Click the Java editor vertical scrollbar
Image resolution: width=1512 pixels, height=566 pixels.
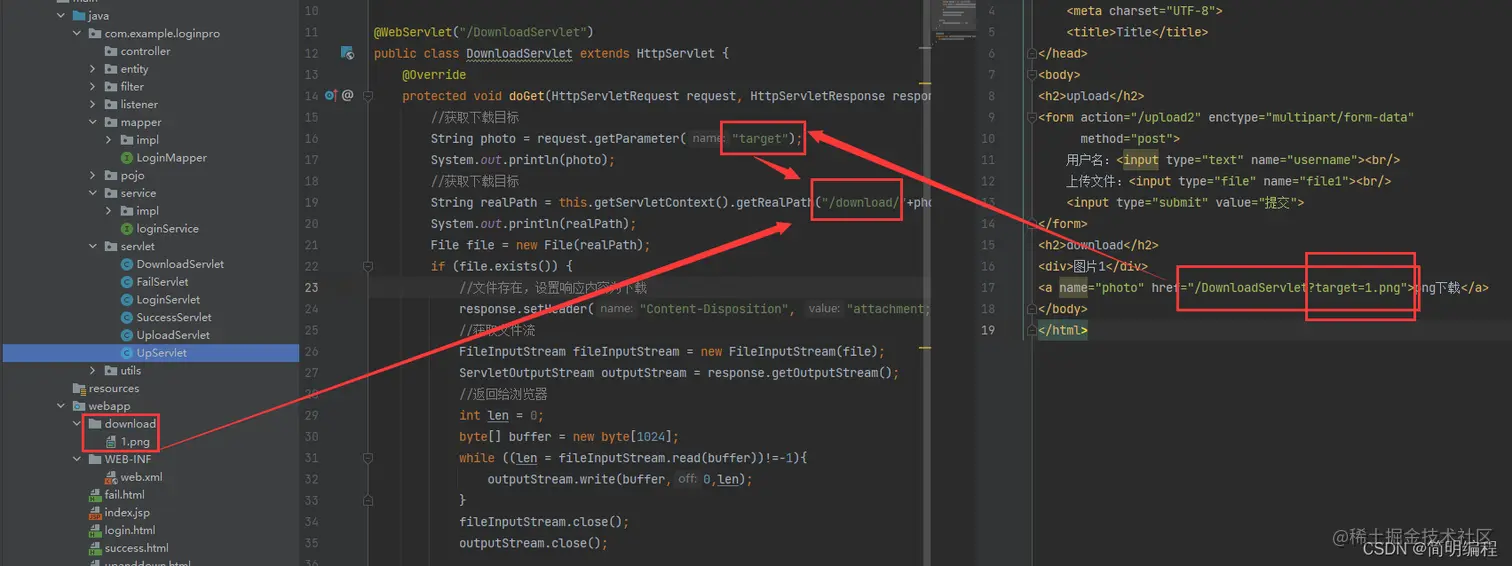click(927, 283)
